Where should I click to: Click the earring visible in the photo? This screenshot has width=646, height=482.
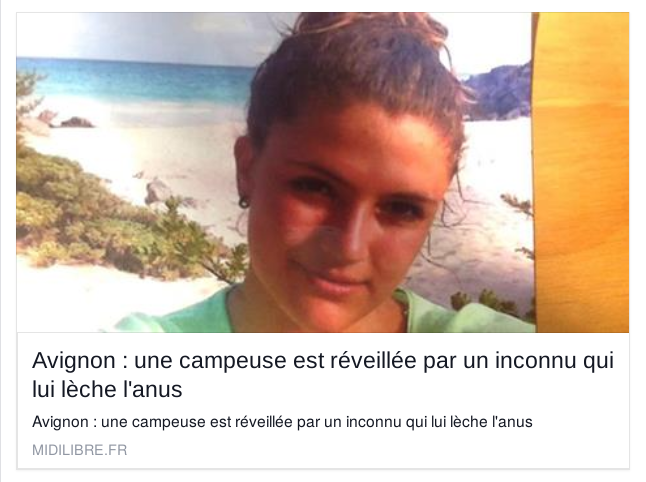pyautogui.click(x=244, y=203)
